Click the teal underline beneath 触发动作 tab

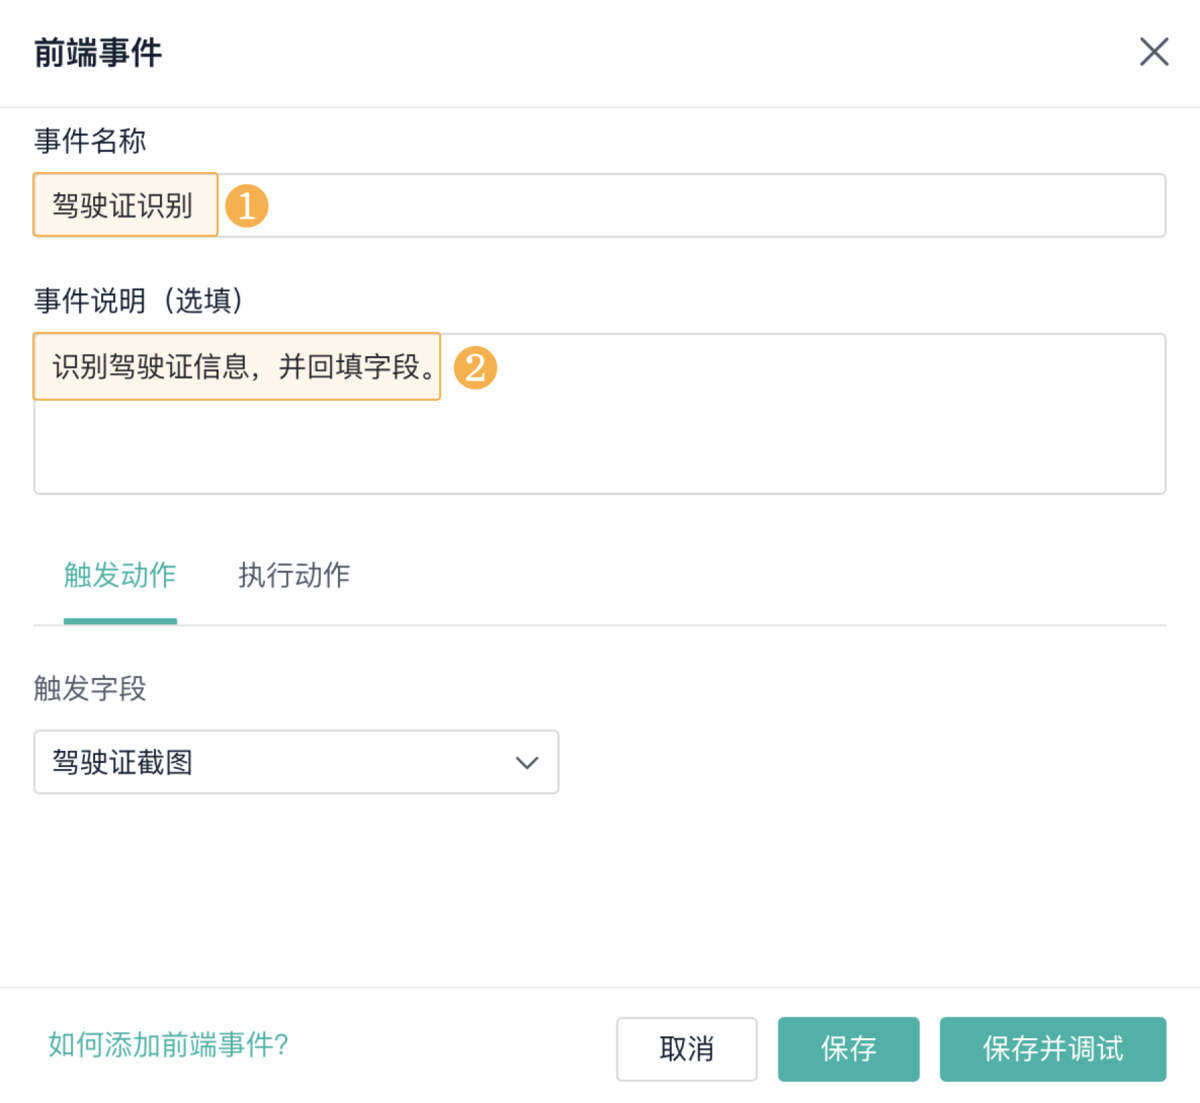120,621
